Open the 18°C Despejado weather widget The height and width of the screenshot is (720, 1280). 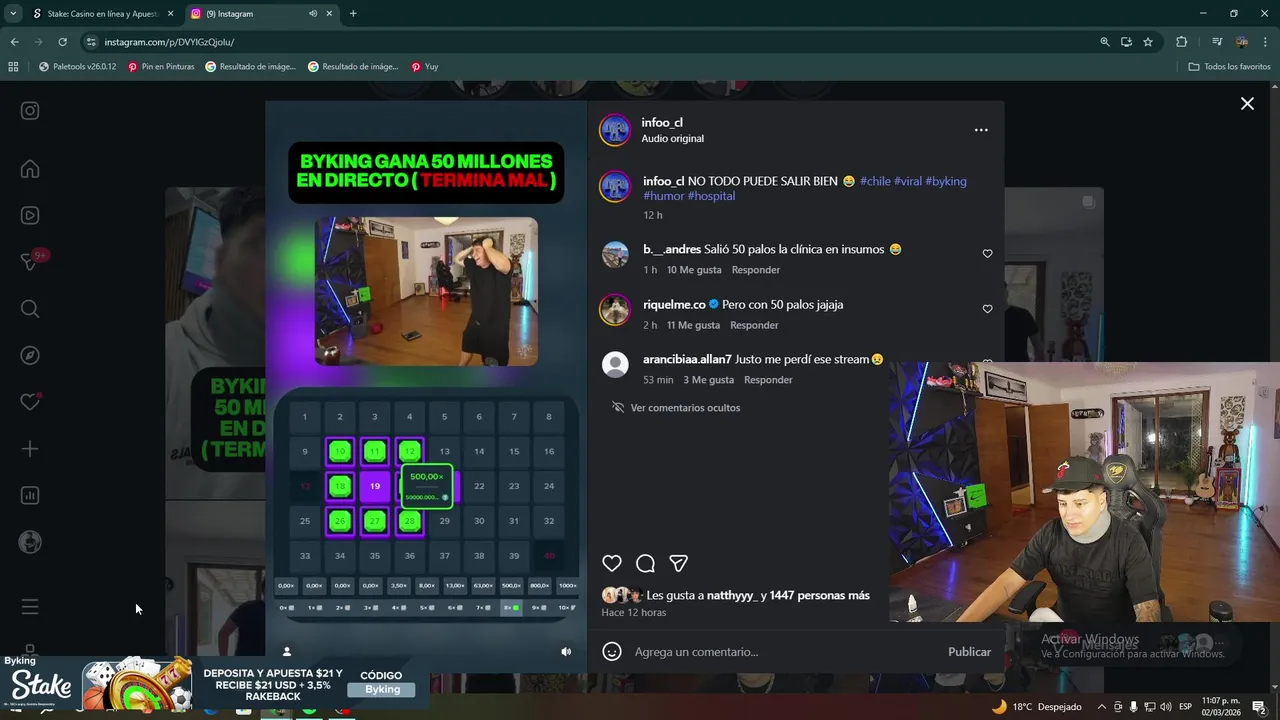pyautogui.click(x=1036, y=707)
